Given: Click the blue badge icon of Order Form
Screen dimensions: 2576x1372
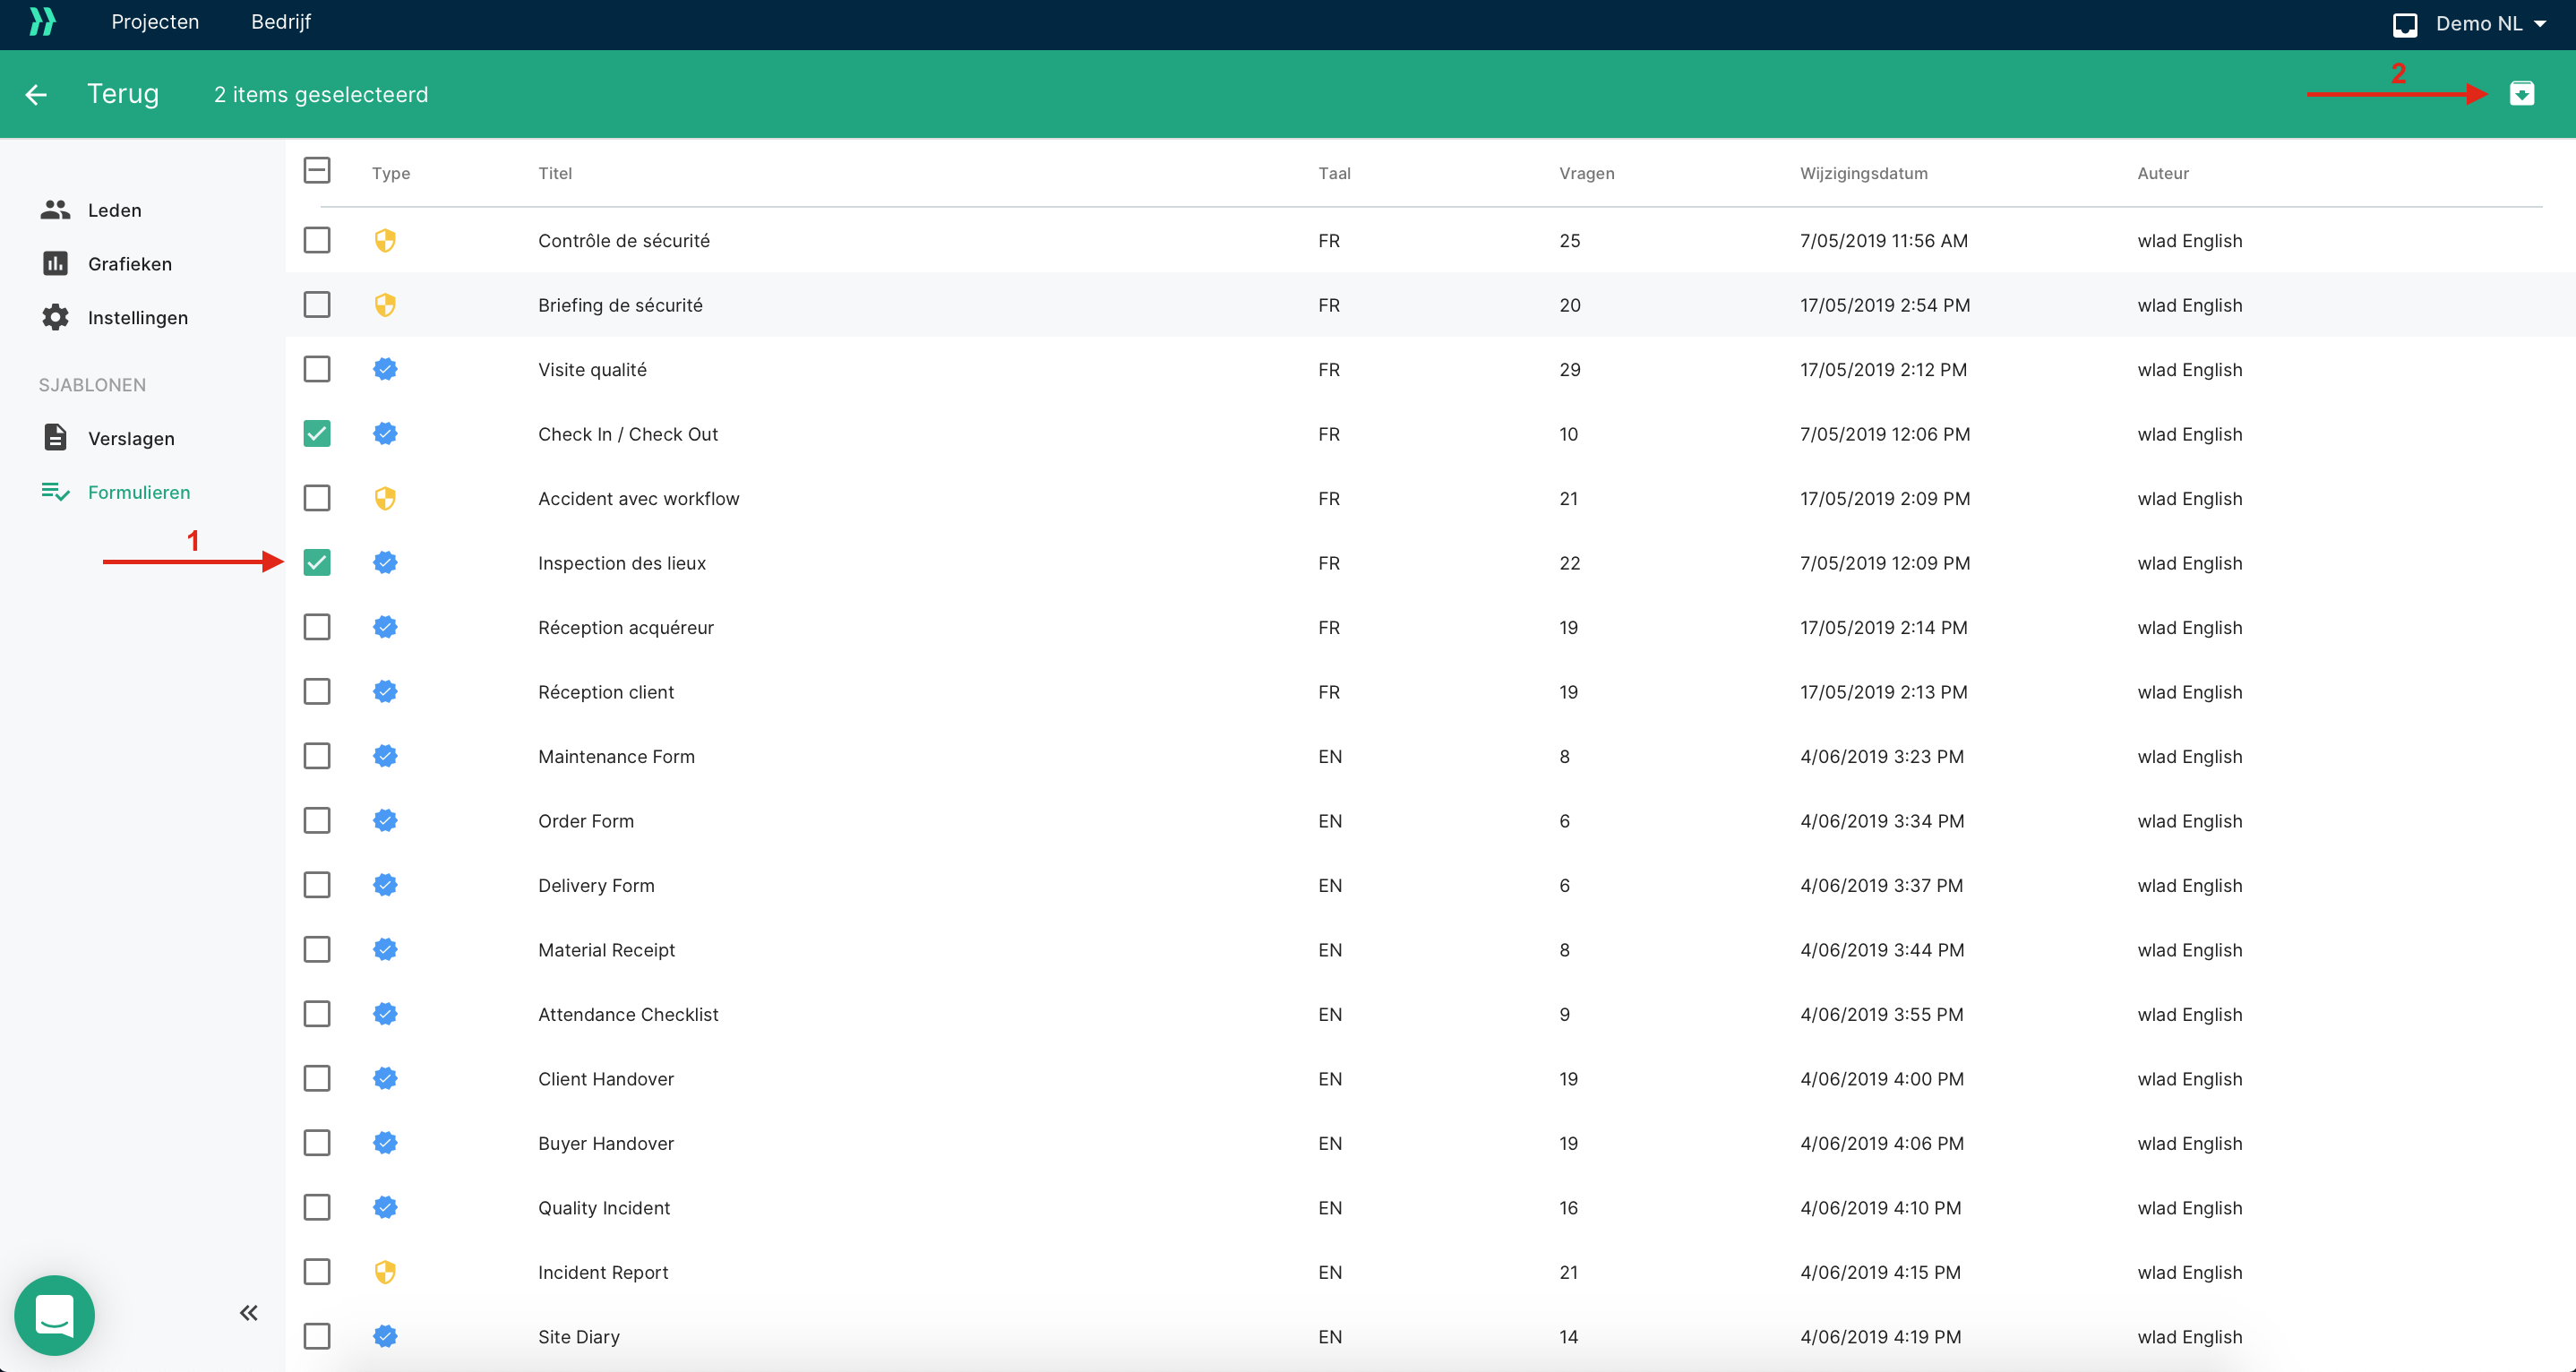Looking at the screenshot, I should 385,821.
